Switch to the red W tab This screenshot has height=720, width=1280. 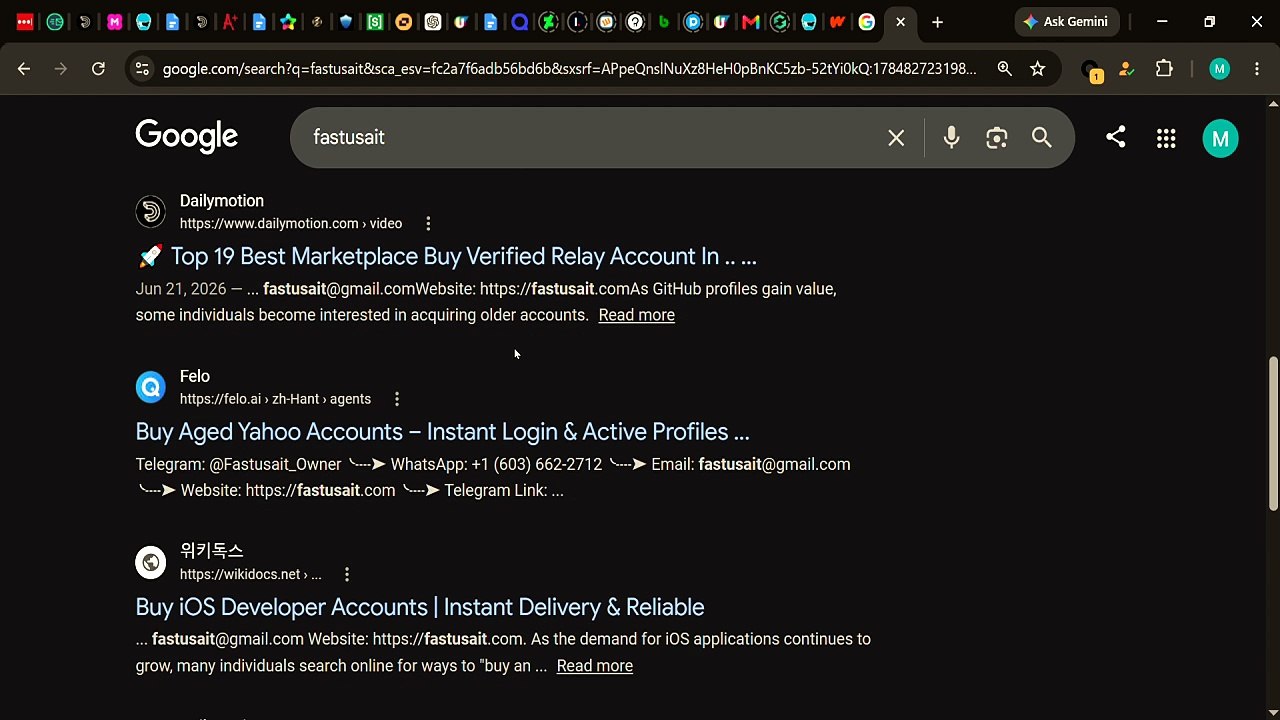(x=838, y=22)
